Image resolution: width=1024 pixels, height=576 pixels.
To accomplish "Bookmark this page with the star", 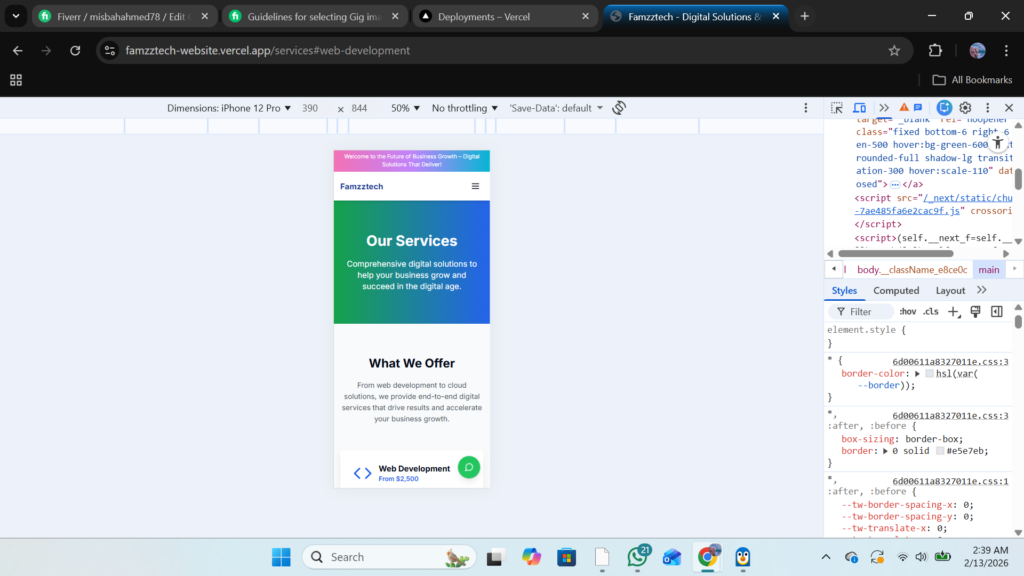I will point(894,50).
